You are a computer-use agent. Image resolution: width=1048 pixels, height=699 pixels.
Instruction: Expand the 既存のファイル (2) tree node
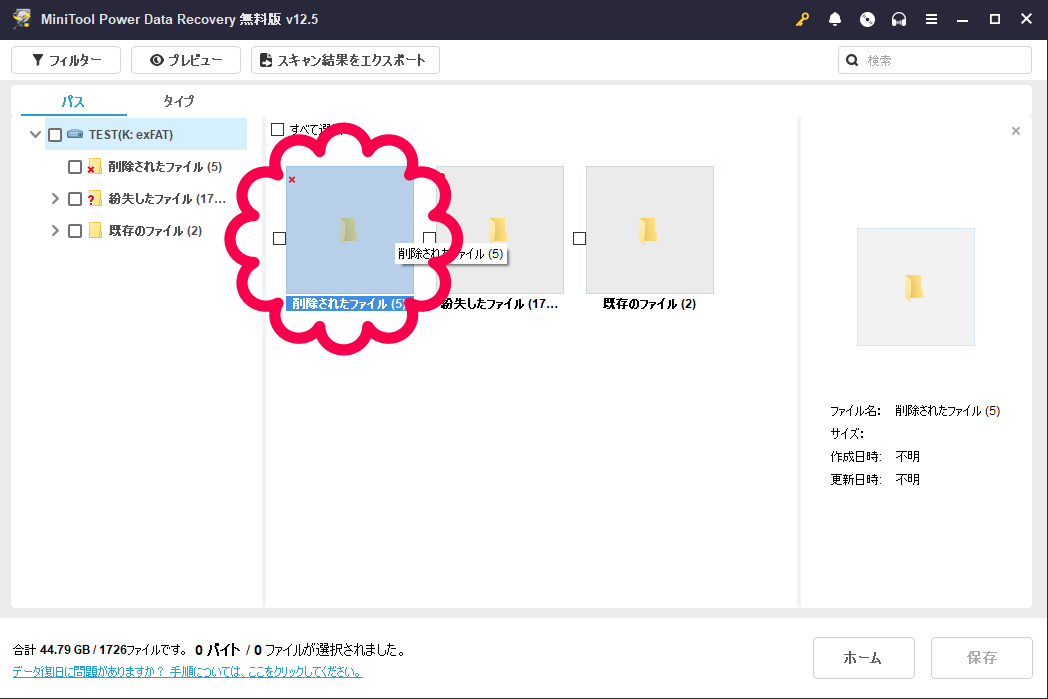[x=55, y=231]
